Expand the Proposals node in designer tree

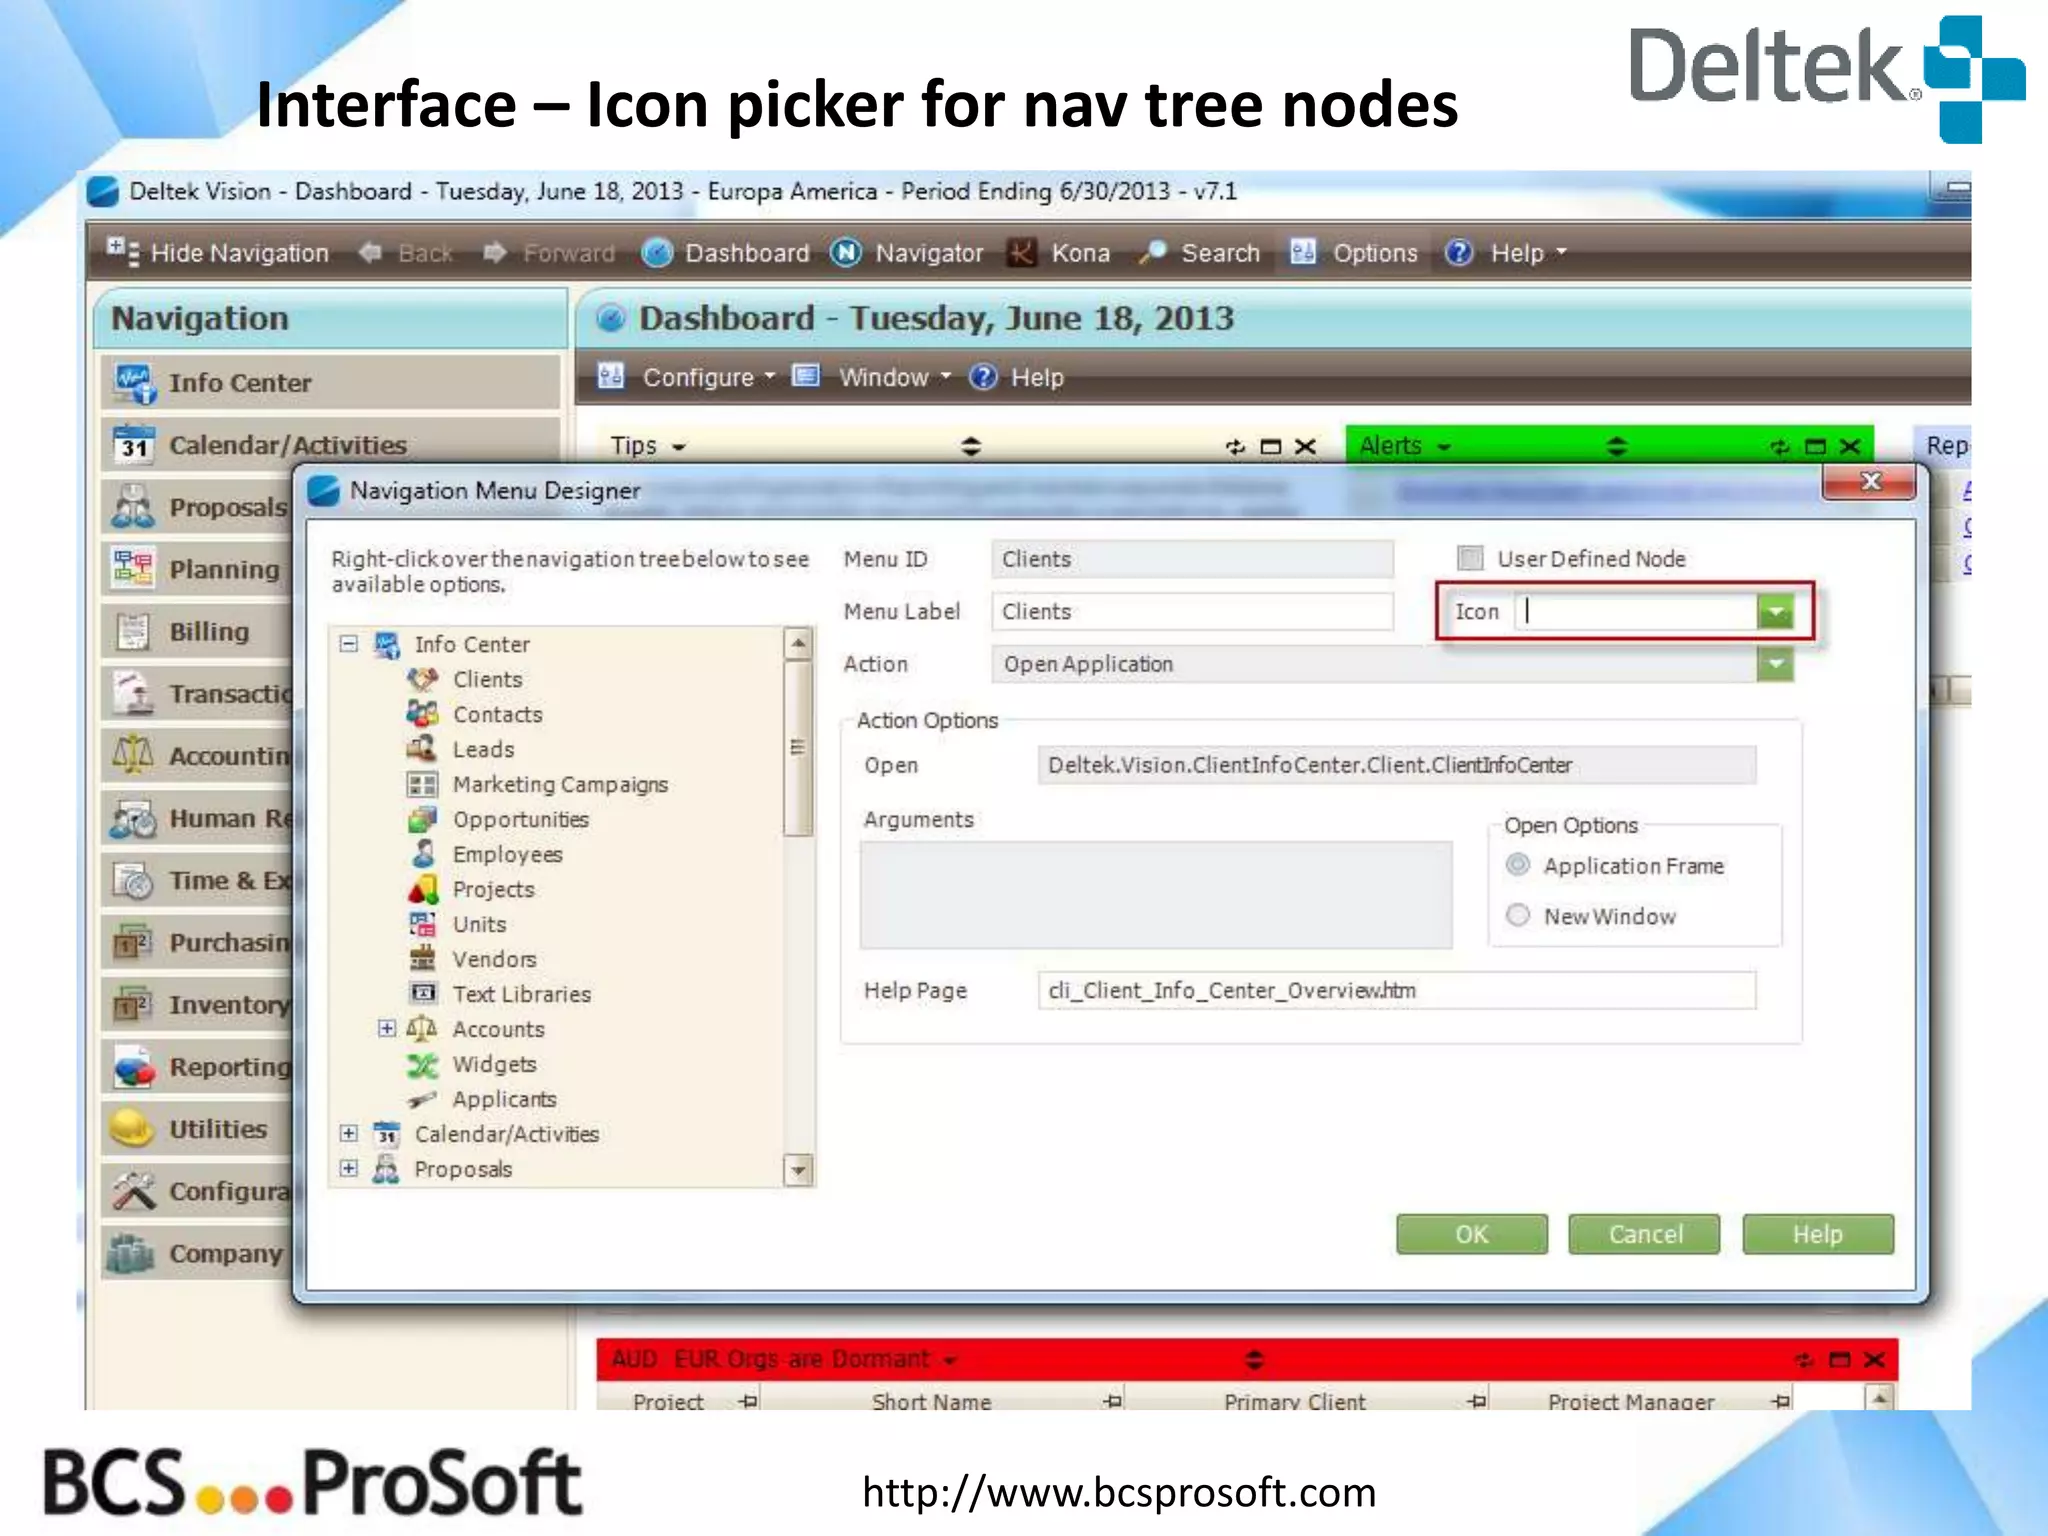(x=348, y=1168)
